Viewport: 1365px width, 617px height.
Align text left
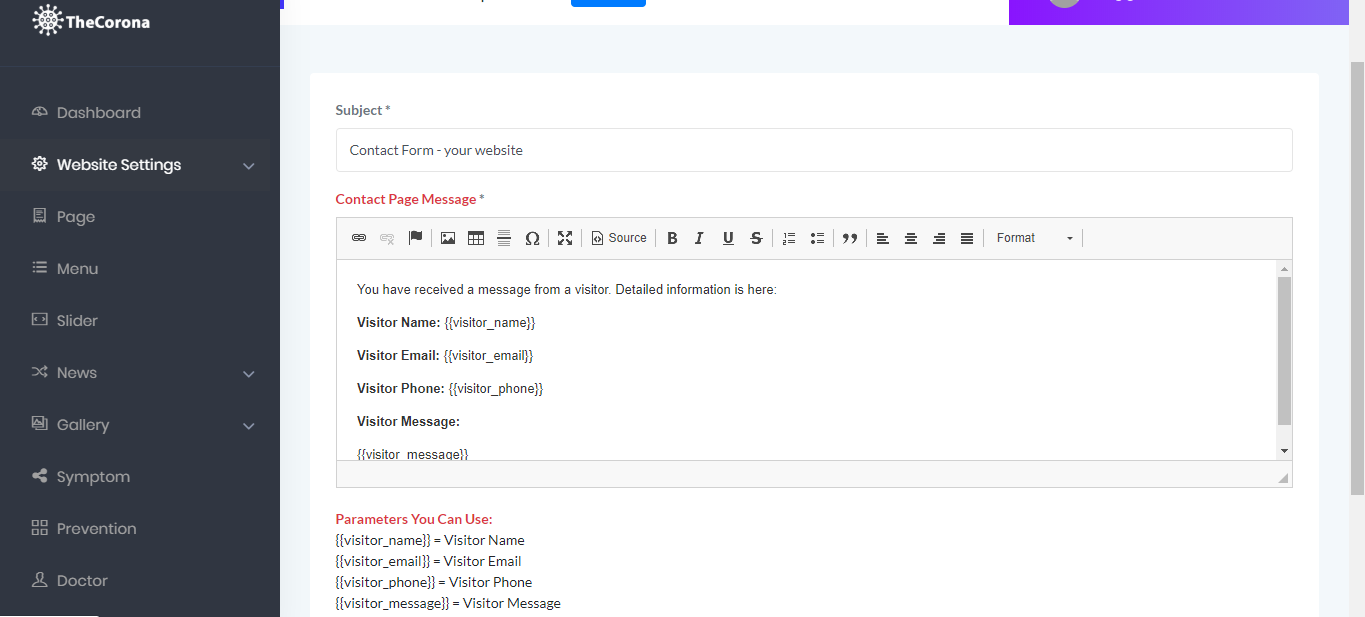click(883, 238)
